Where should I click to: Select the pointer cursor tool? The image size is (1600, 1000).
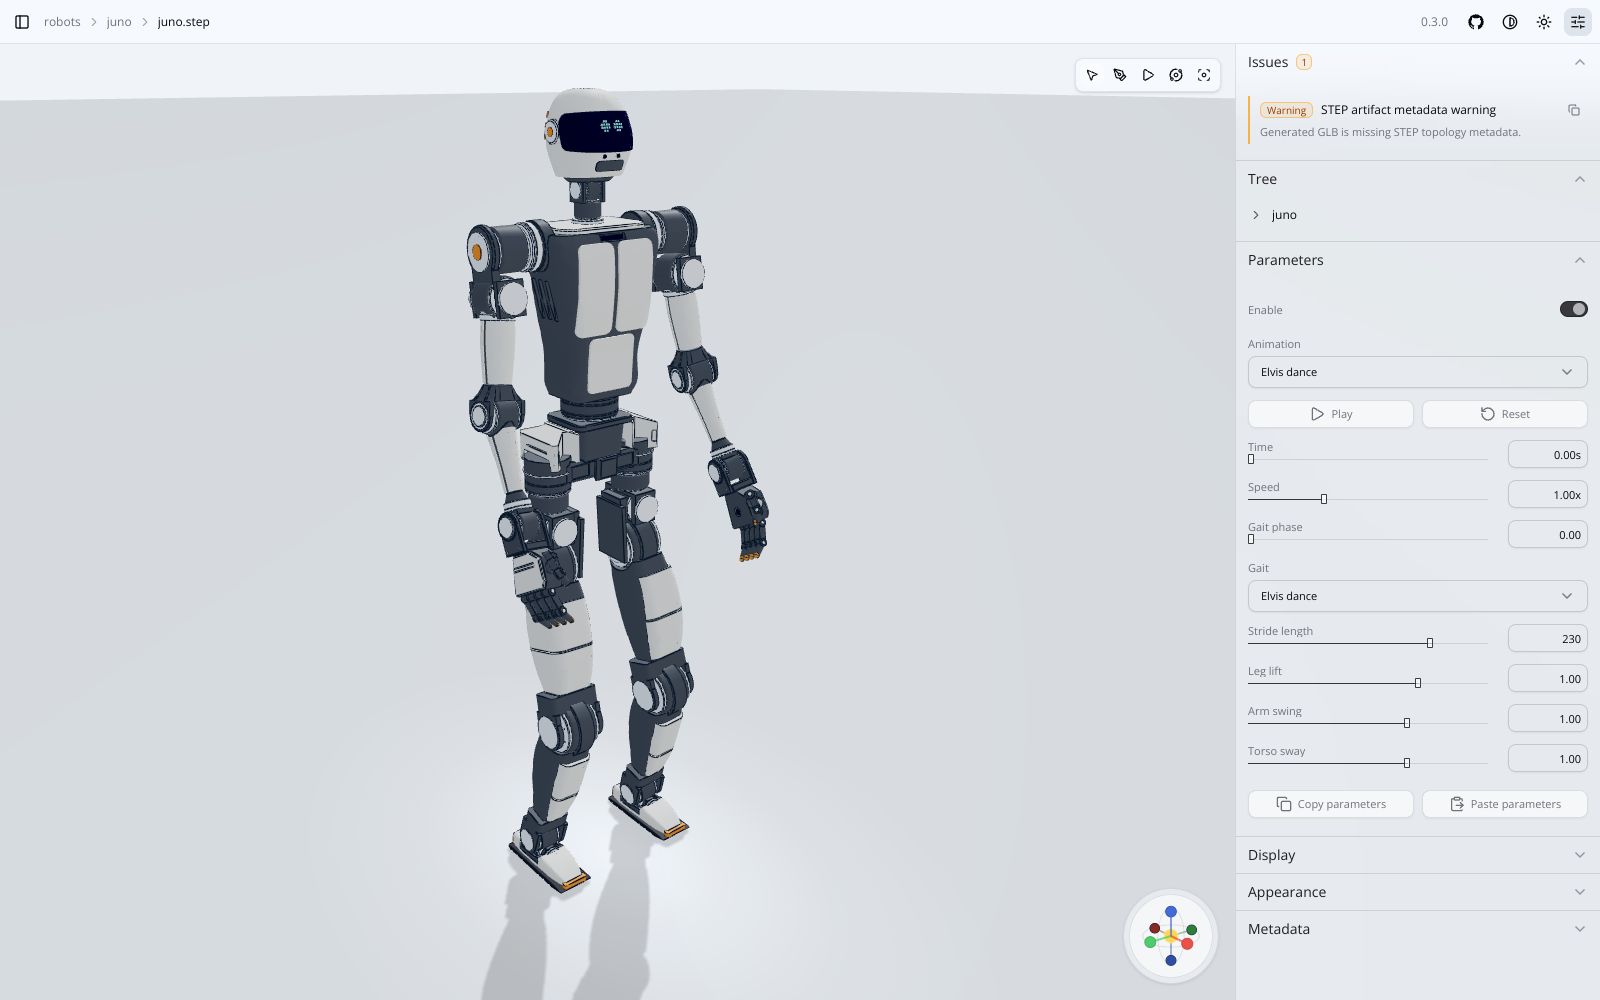coord(1092,75)
